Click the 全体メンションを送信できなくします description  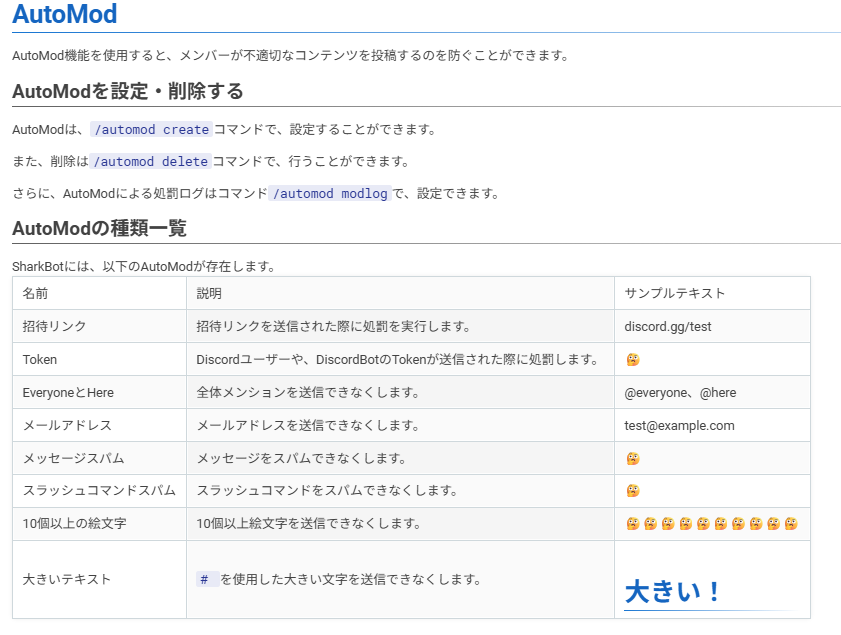pyautogui.click(x=308, y=393)
